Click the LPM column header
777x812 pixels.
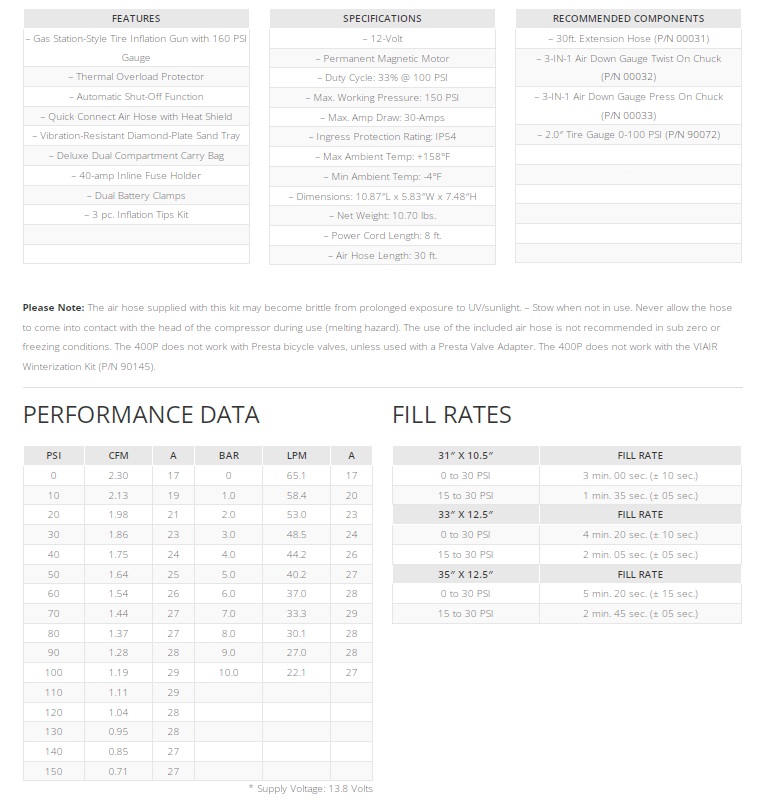[x=296, y=455]
